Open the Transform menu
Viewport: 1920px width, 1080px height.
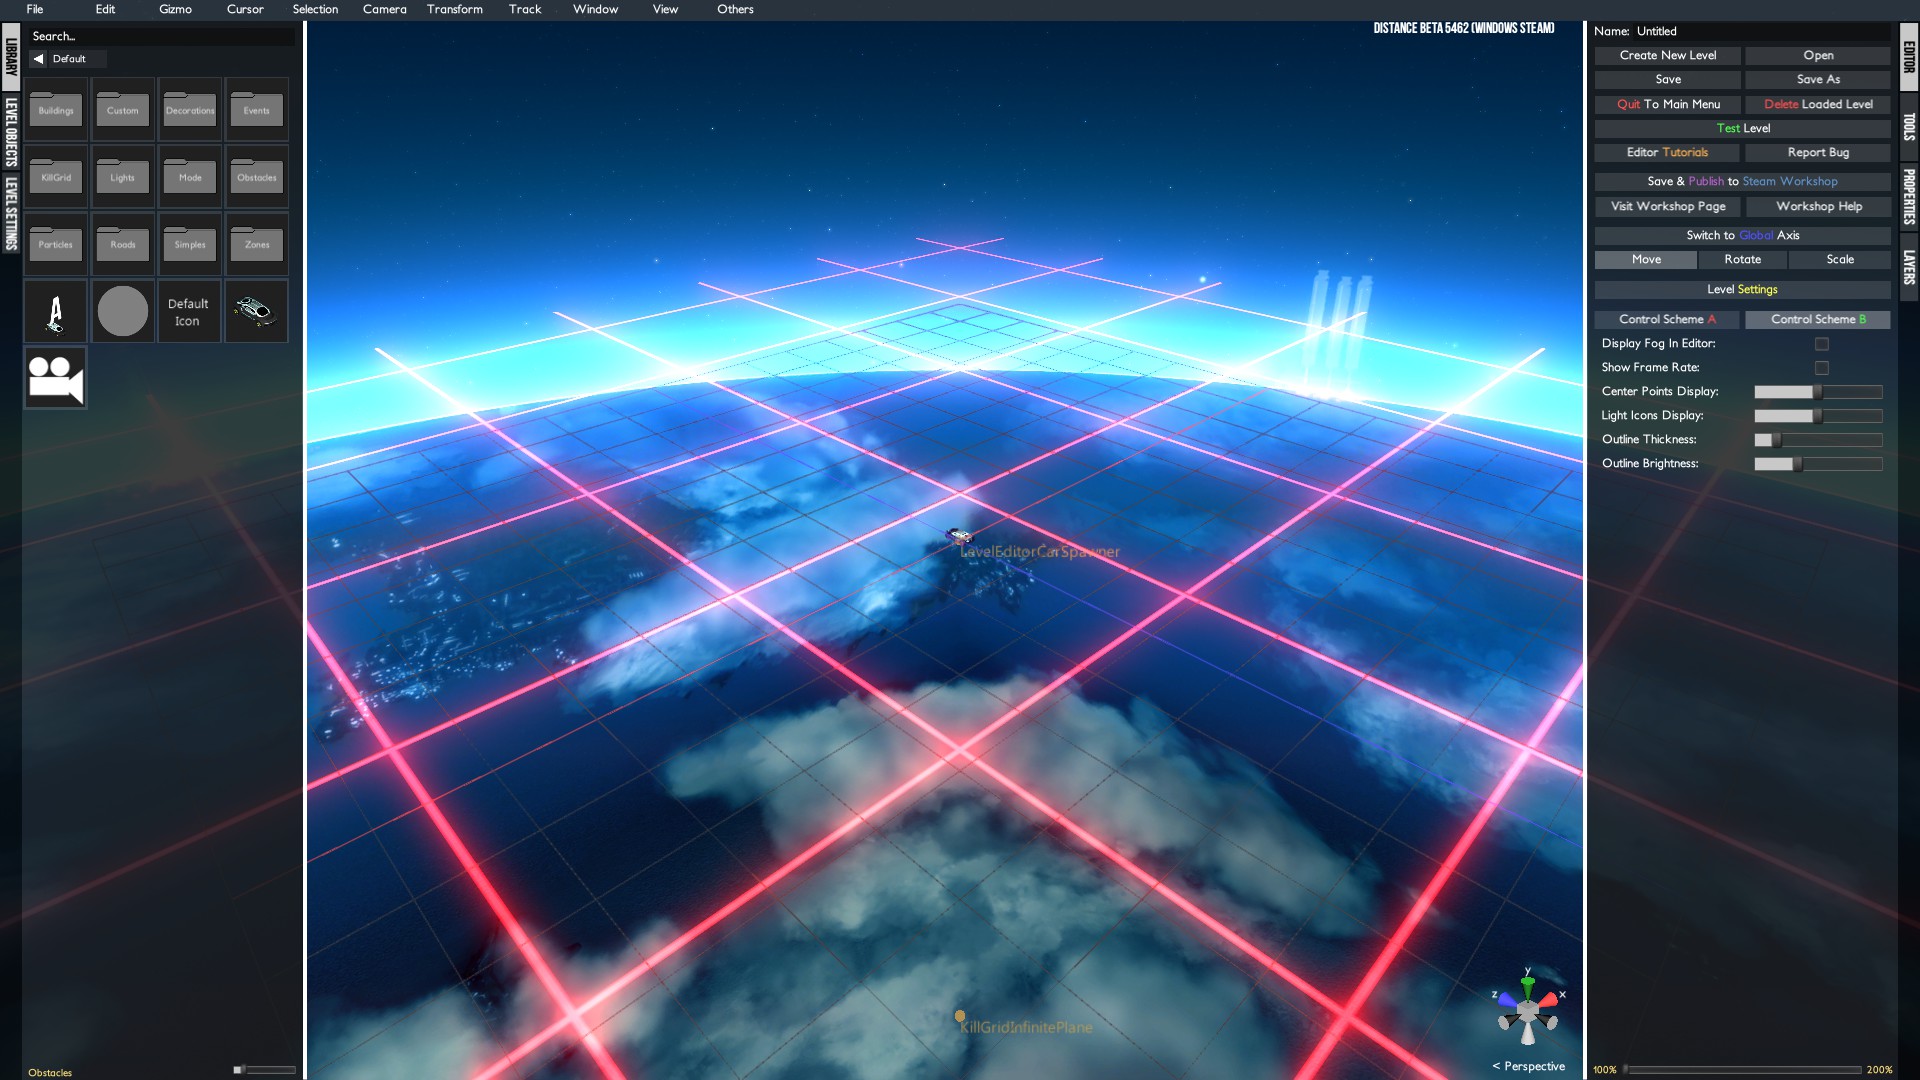pos(454,9)
